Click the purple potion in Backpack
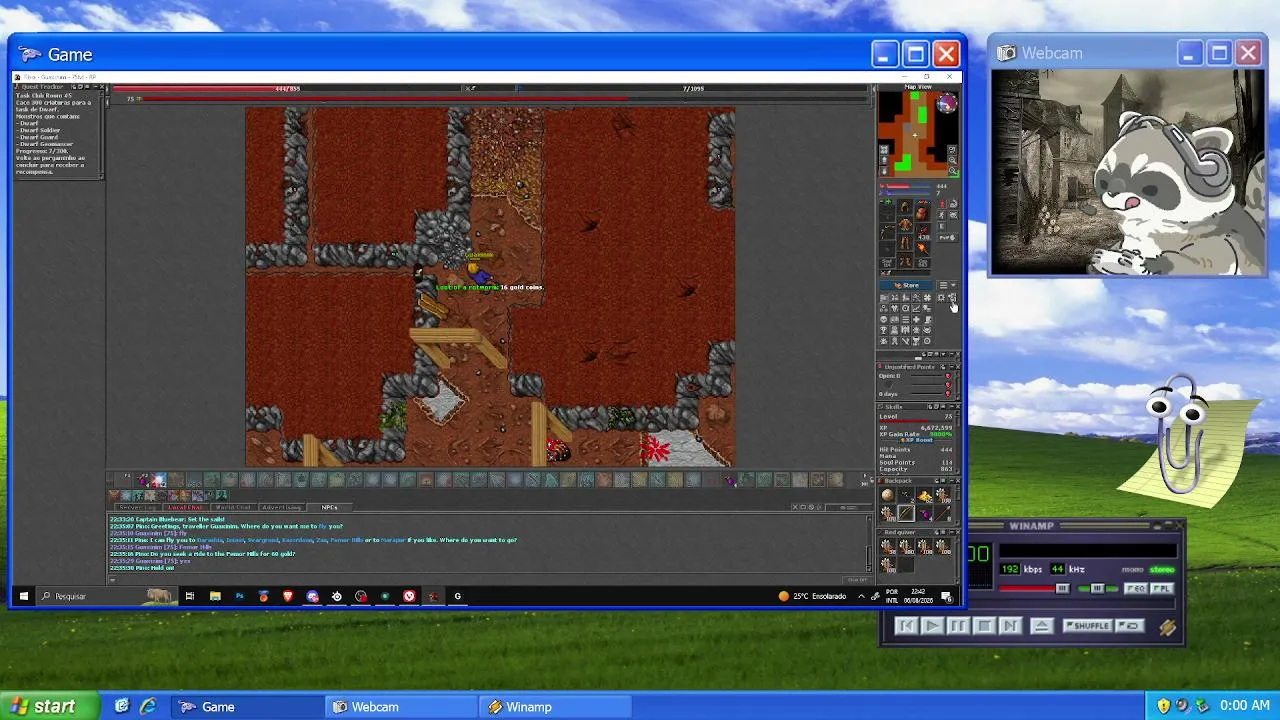This screenshot has height=720, width=1280. tap(926, 513)
